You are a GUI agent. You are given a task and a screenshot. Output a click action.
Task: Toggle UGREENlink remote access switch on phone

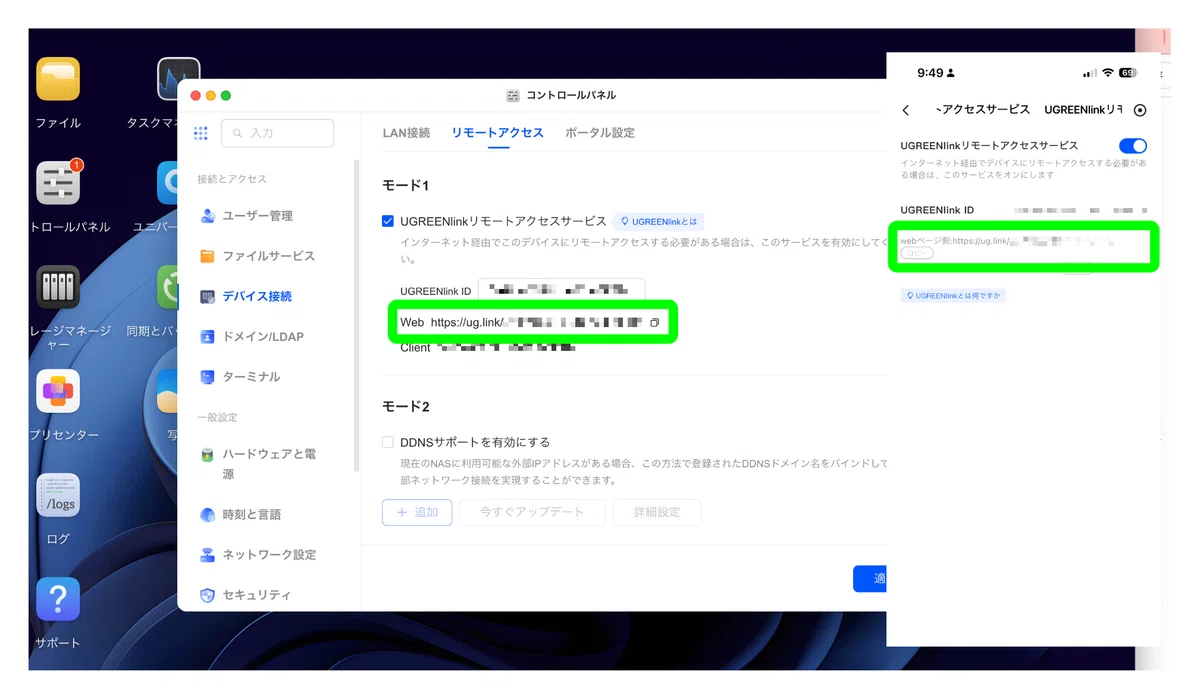coord(1133,146)
